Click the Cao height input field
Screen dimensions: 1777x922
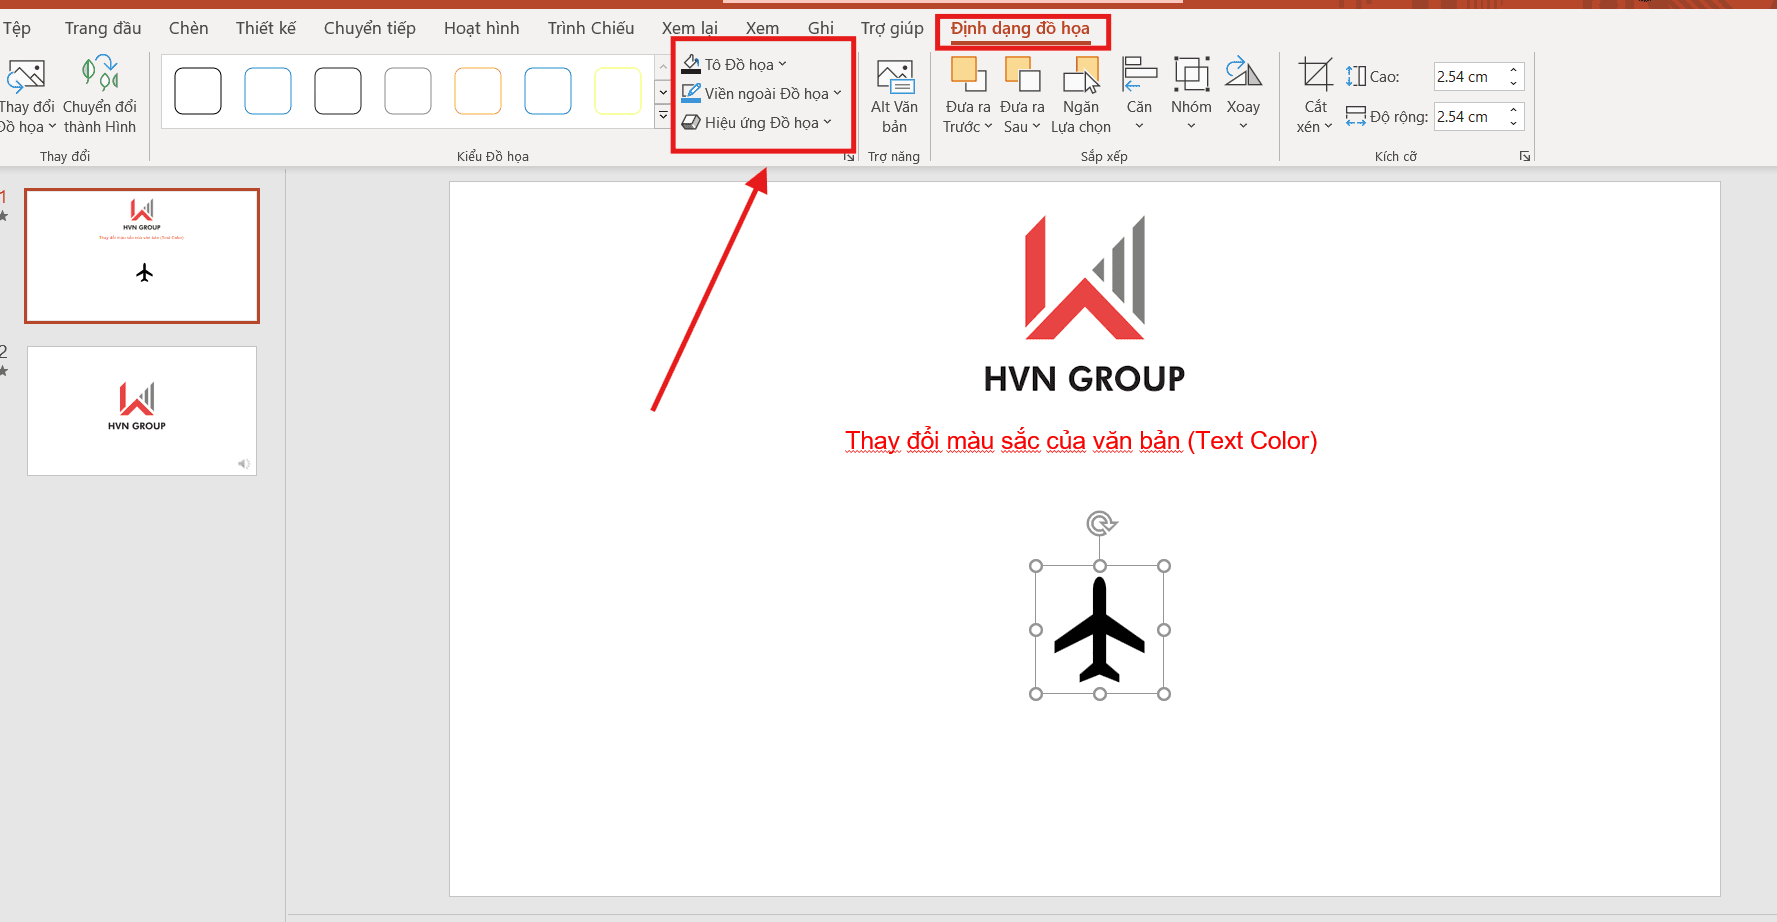click(1469, 76)
